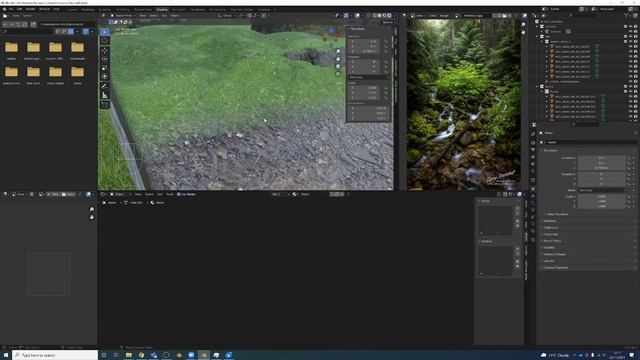Click the Windows taskbar search box

click(55, 355)
